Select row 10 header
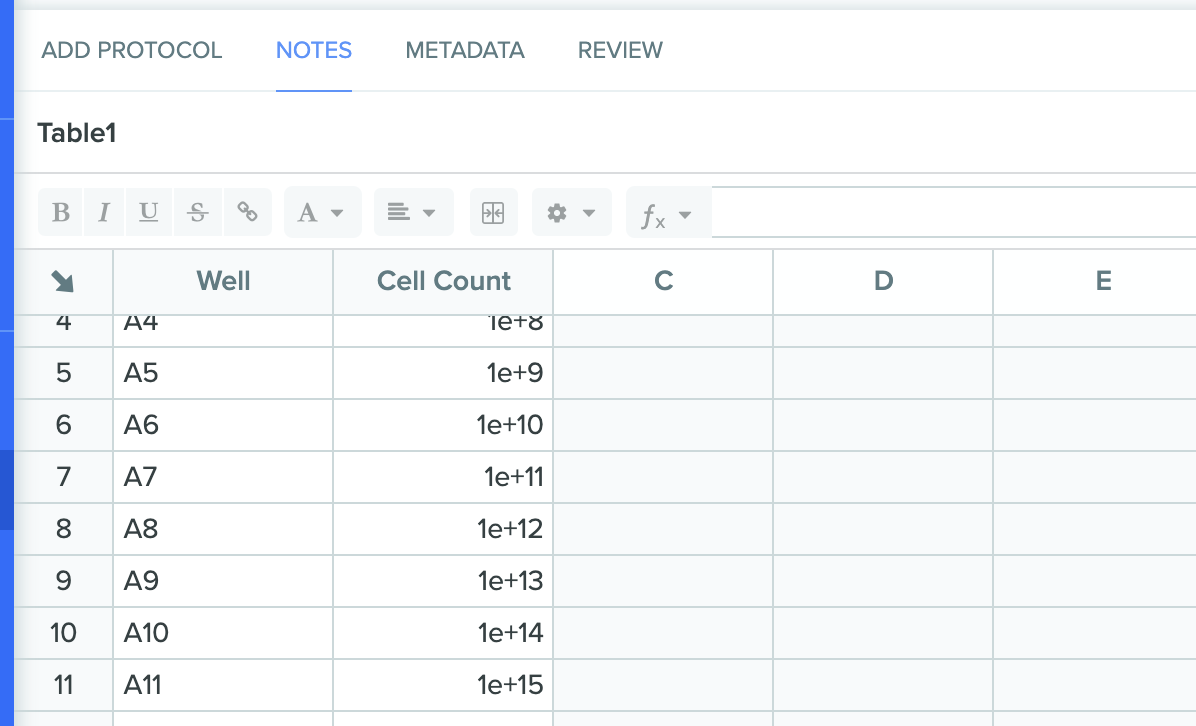The height and width of the screenshot is (726, 1196). pyautogui.click(x=63, y=633)
